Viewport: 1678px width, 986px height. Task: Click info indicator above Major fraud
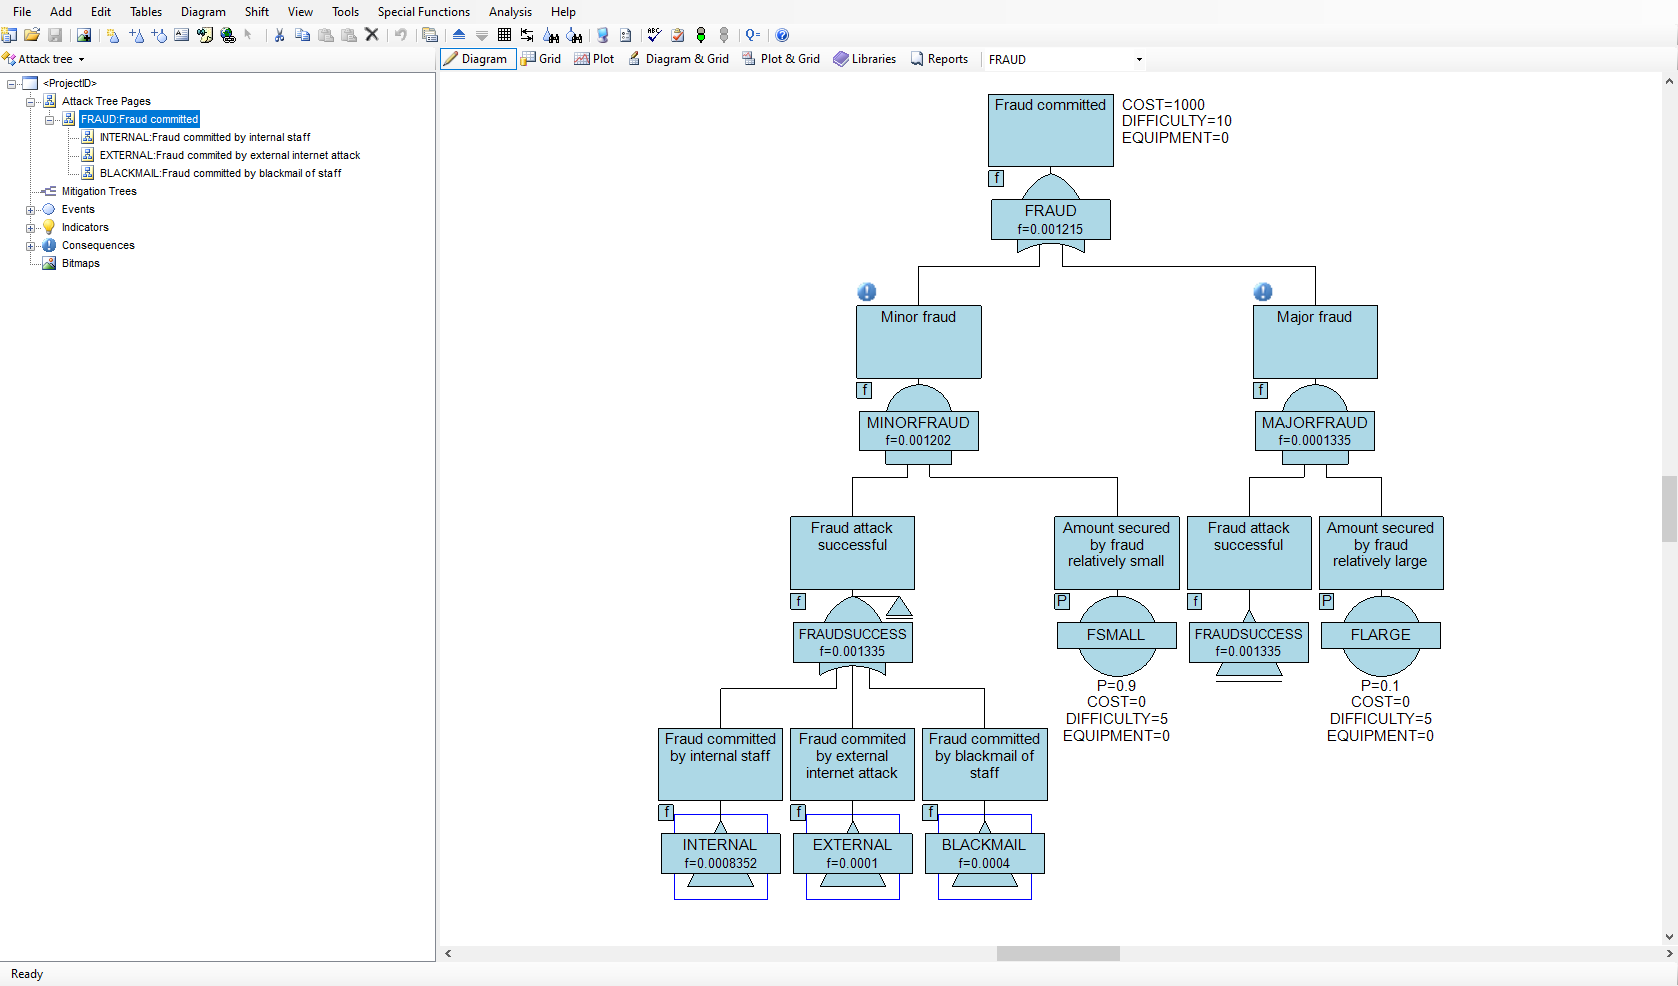[1263, 292]
